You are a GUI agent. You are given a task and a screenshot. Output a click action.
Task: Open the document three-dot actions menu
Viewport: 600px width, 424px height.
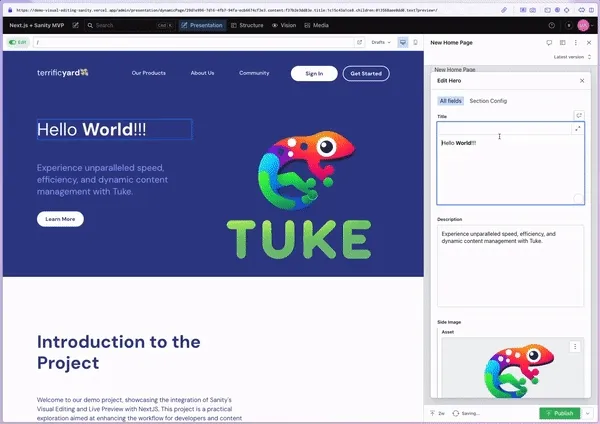pos(575,43)
